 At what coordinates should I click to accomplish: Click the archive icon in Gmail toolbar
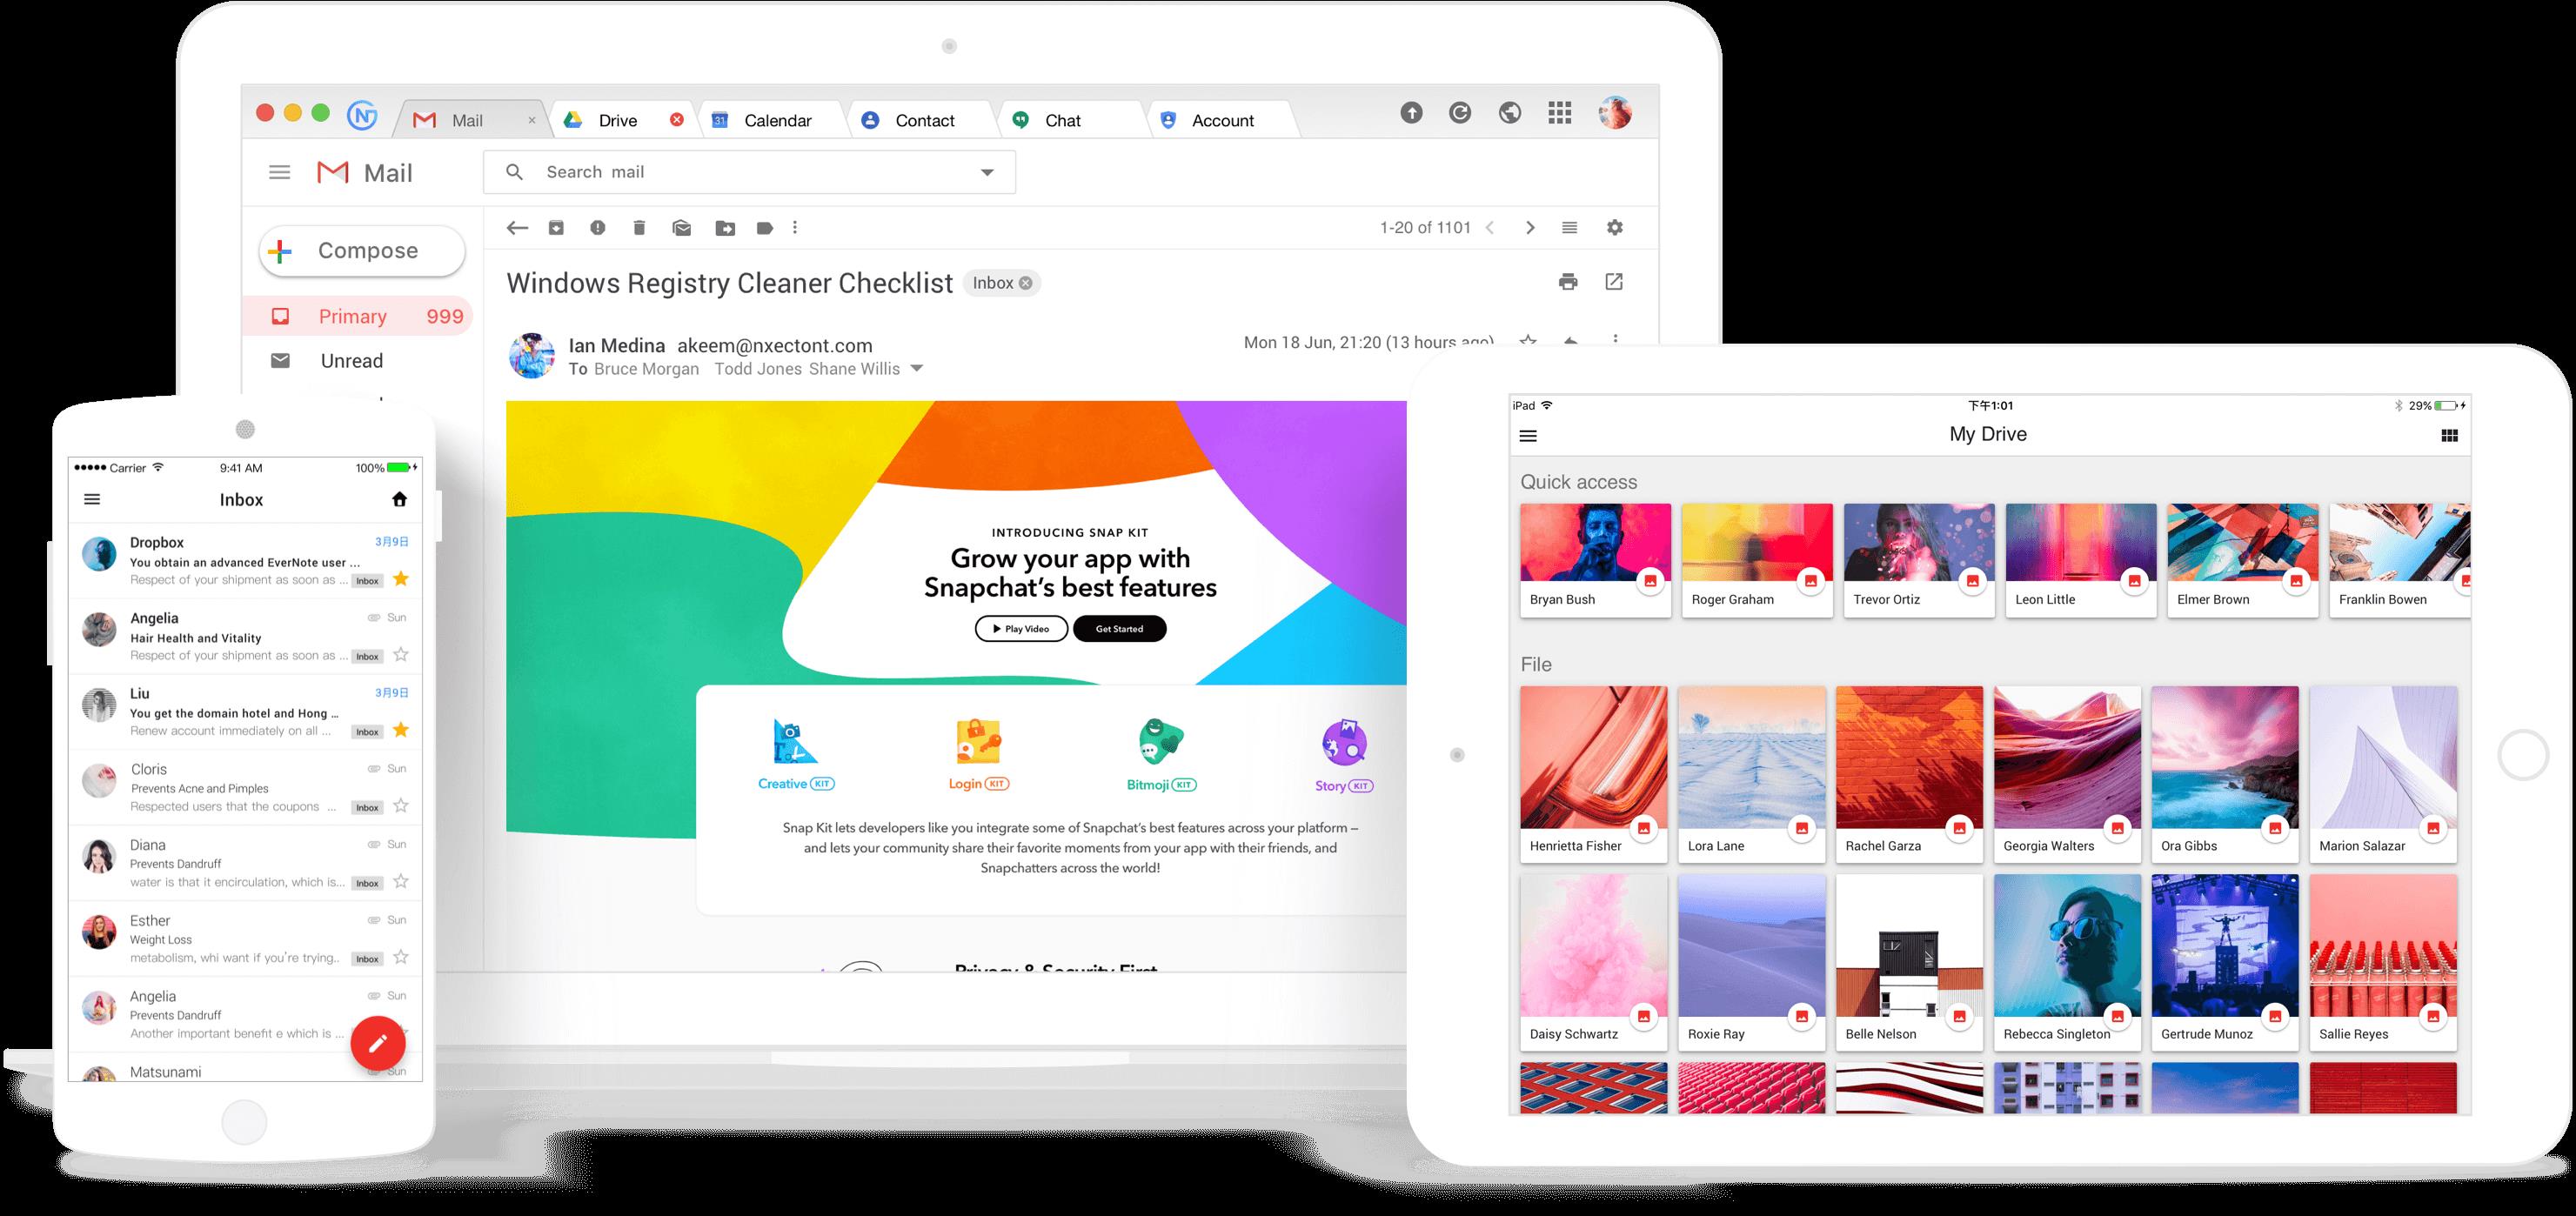(x=560, y=230)
